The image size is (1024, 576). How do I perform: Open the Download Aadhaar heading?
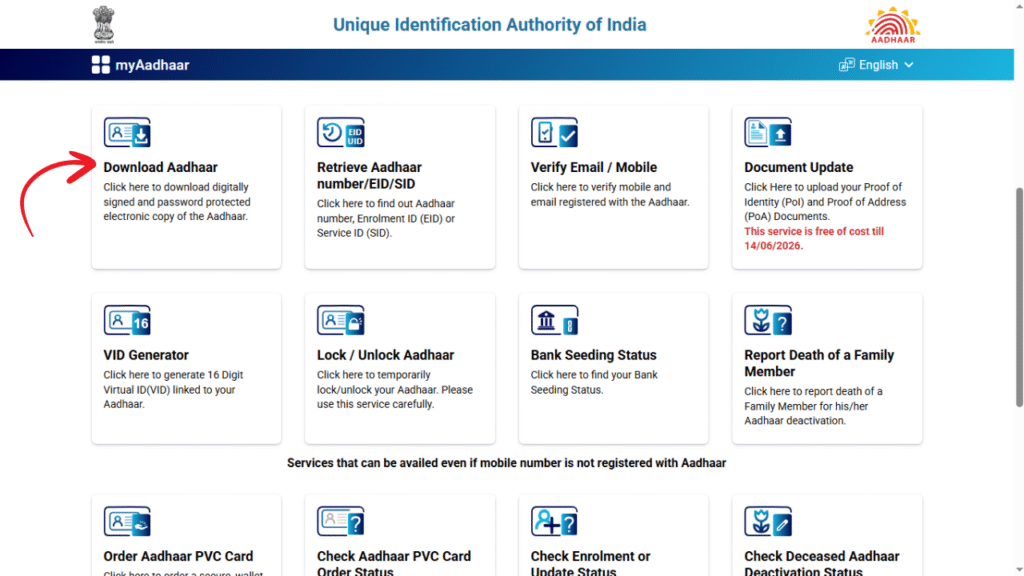[161, 167]
